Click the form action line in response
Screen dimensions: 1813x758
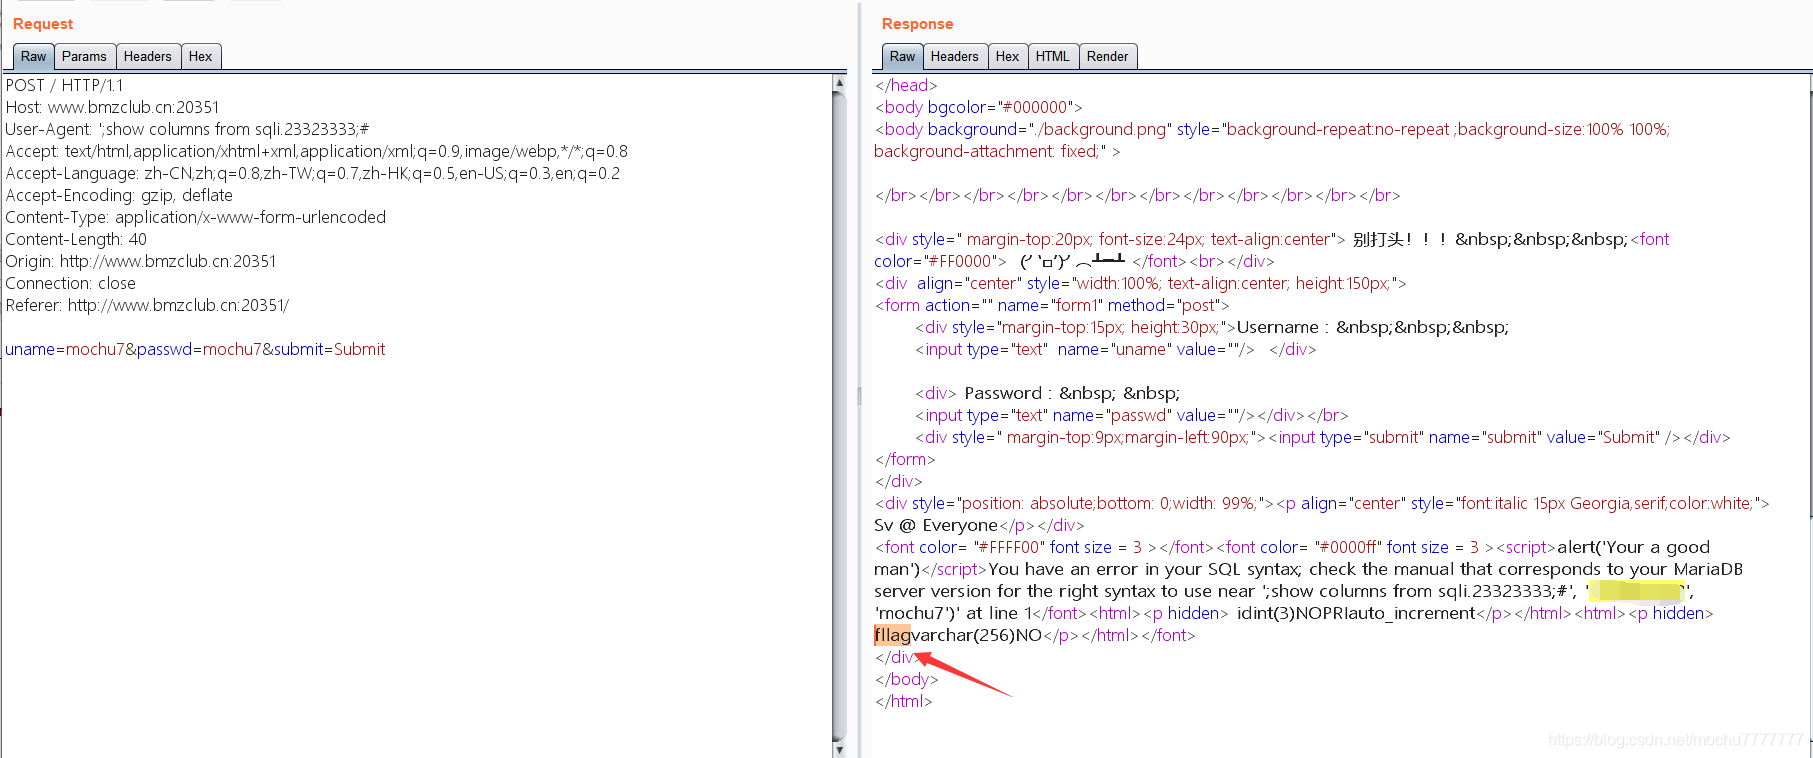pyautogui.click(x=1052, y=306)
